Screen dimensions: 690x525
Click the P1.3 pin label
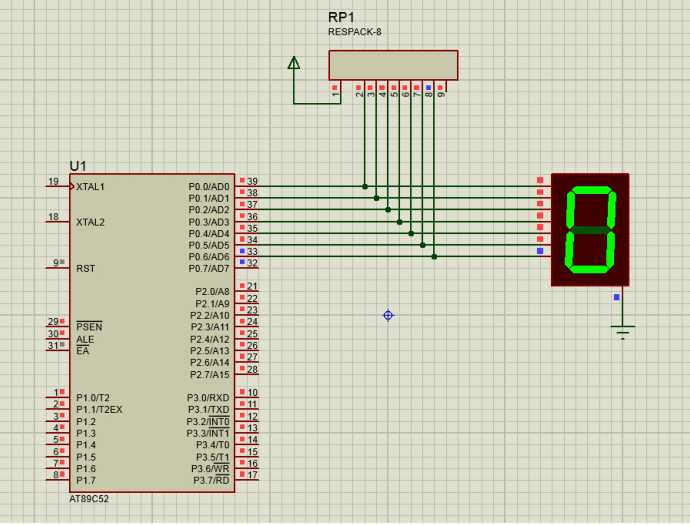(x=86, y=433)
